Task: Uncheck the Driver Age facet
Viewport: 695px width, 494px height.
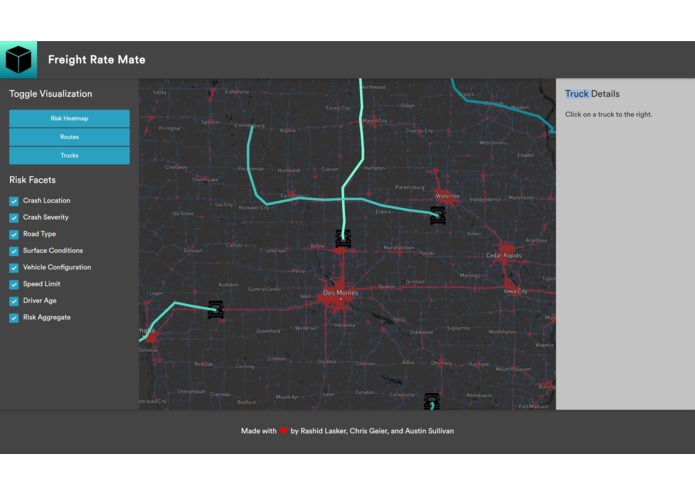Action: tap(14, 301)
